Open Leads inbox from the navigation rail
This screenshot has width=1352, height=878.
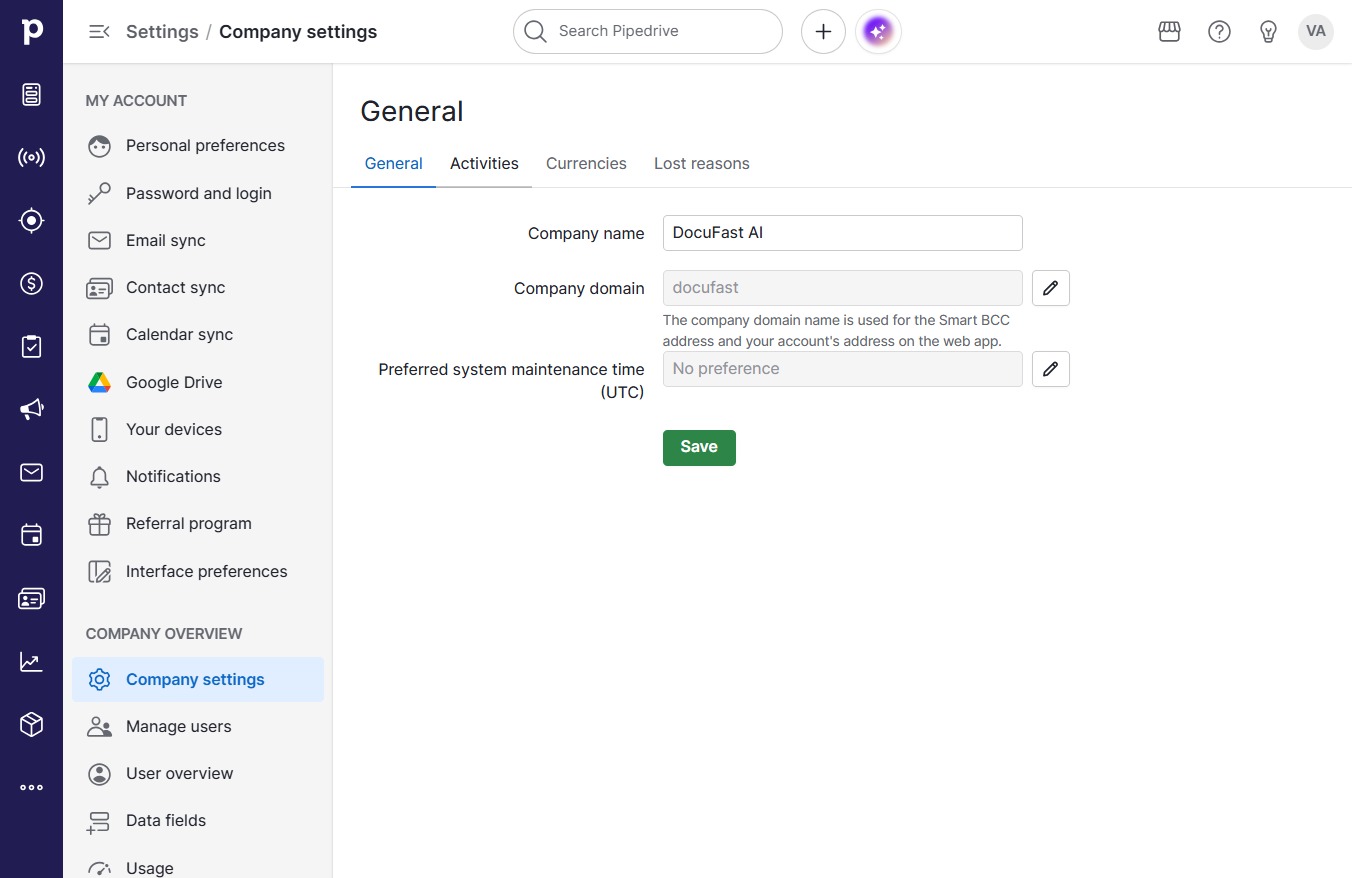tap(32, 95)
